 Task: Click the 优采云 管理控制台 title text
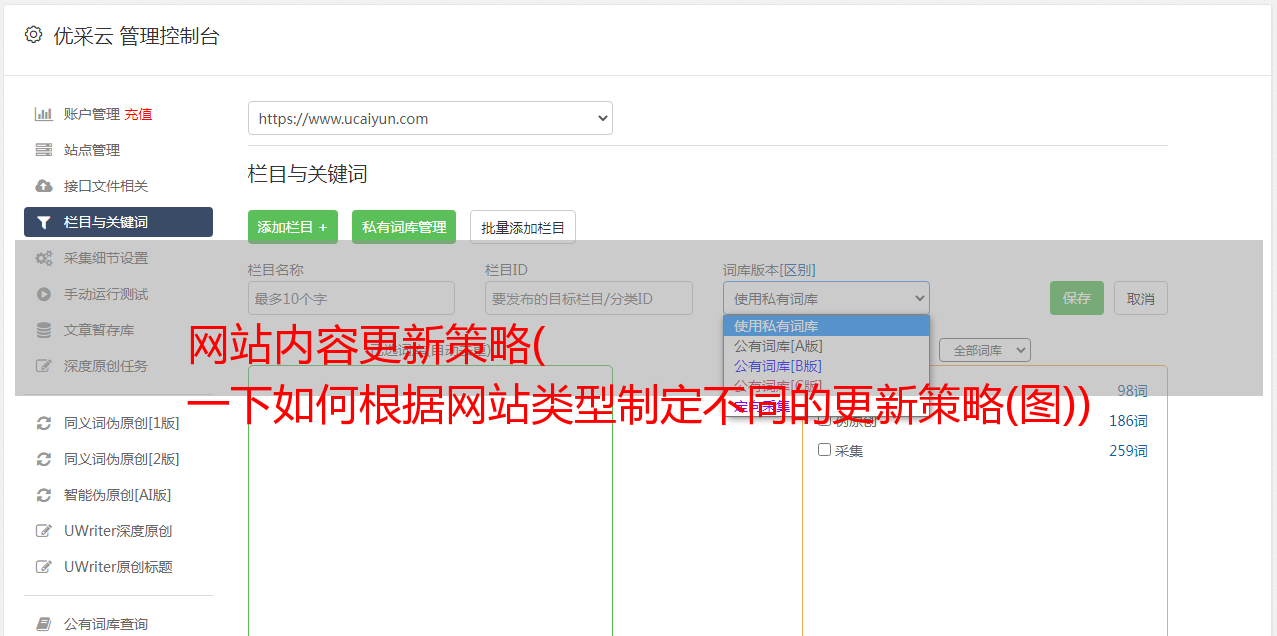click(x=136, y=36)
